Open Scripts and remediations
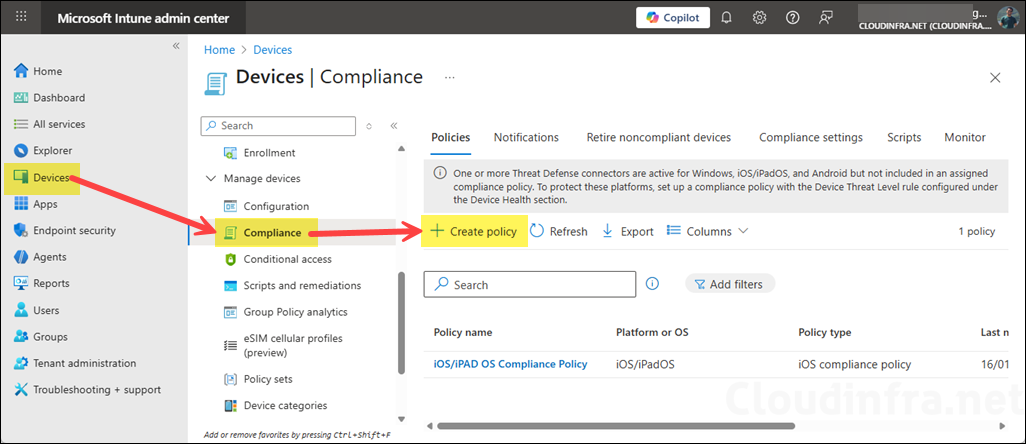Viewport: 1026px width, 444px height. pyautogui.click(x=302, y=285)
